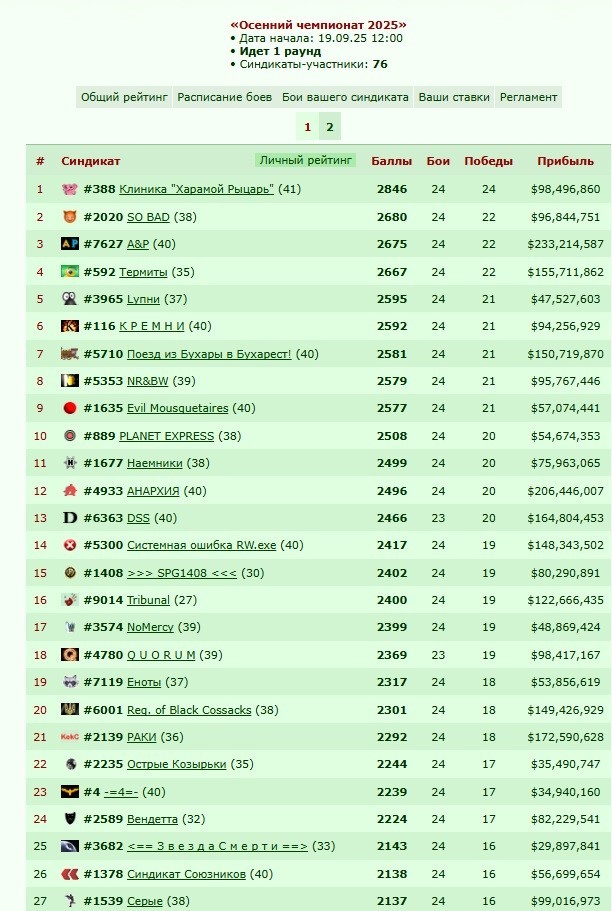Click the KekC emblem of РАКИ
This screenshot has height=911, width=612.
(x=70, y=737)
